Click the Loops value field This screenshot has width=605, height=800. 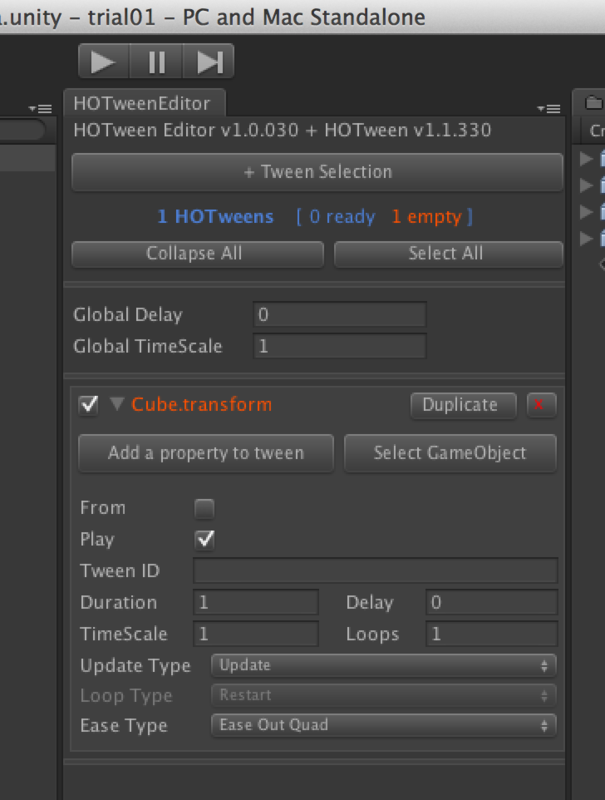click(491, 634)
